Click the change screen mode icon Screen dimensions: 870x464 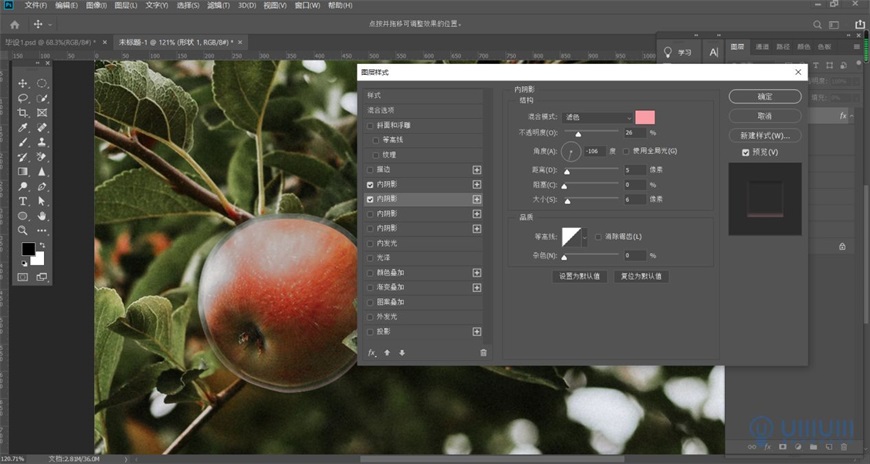[42, 277]
